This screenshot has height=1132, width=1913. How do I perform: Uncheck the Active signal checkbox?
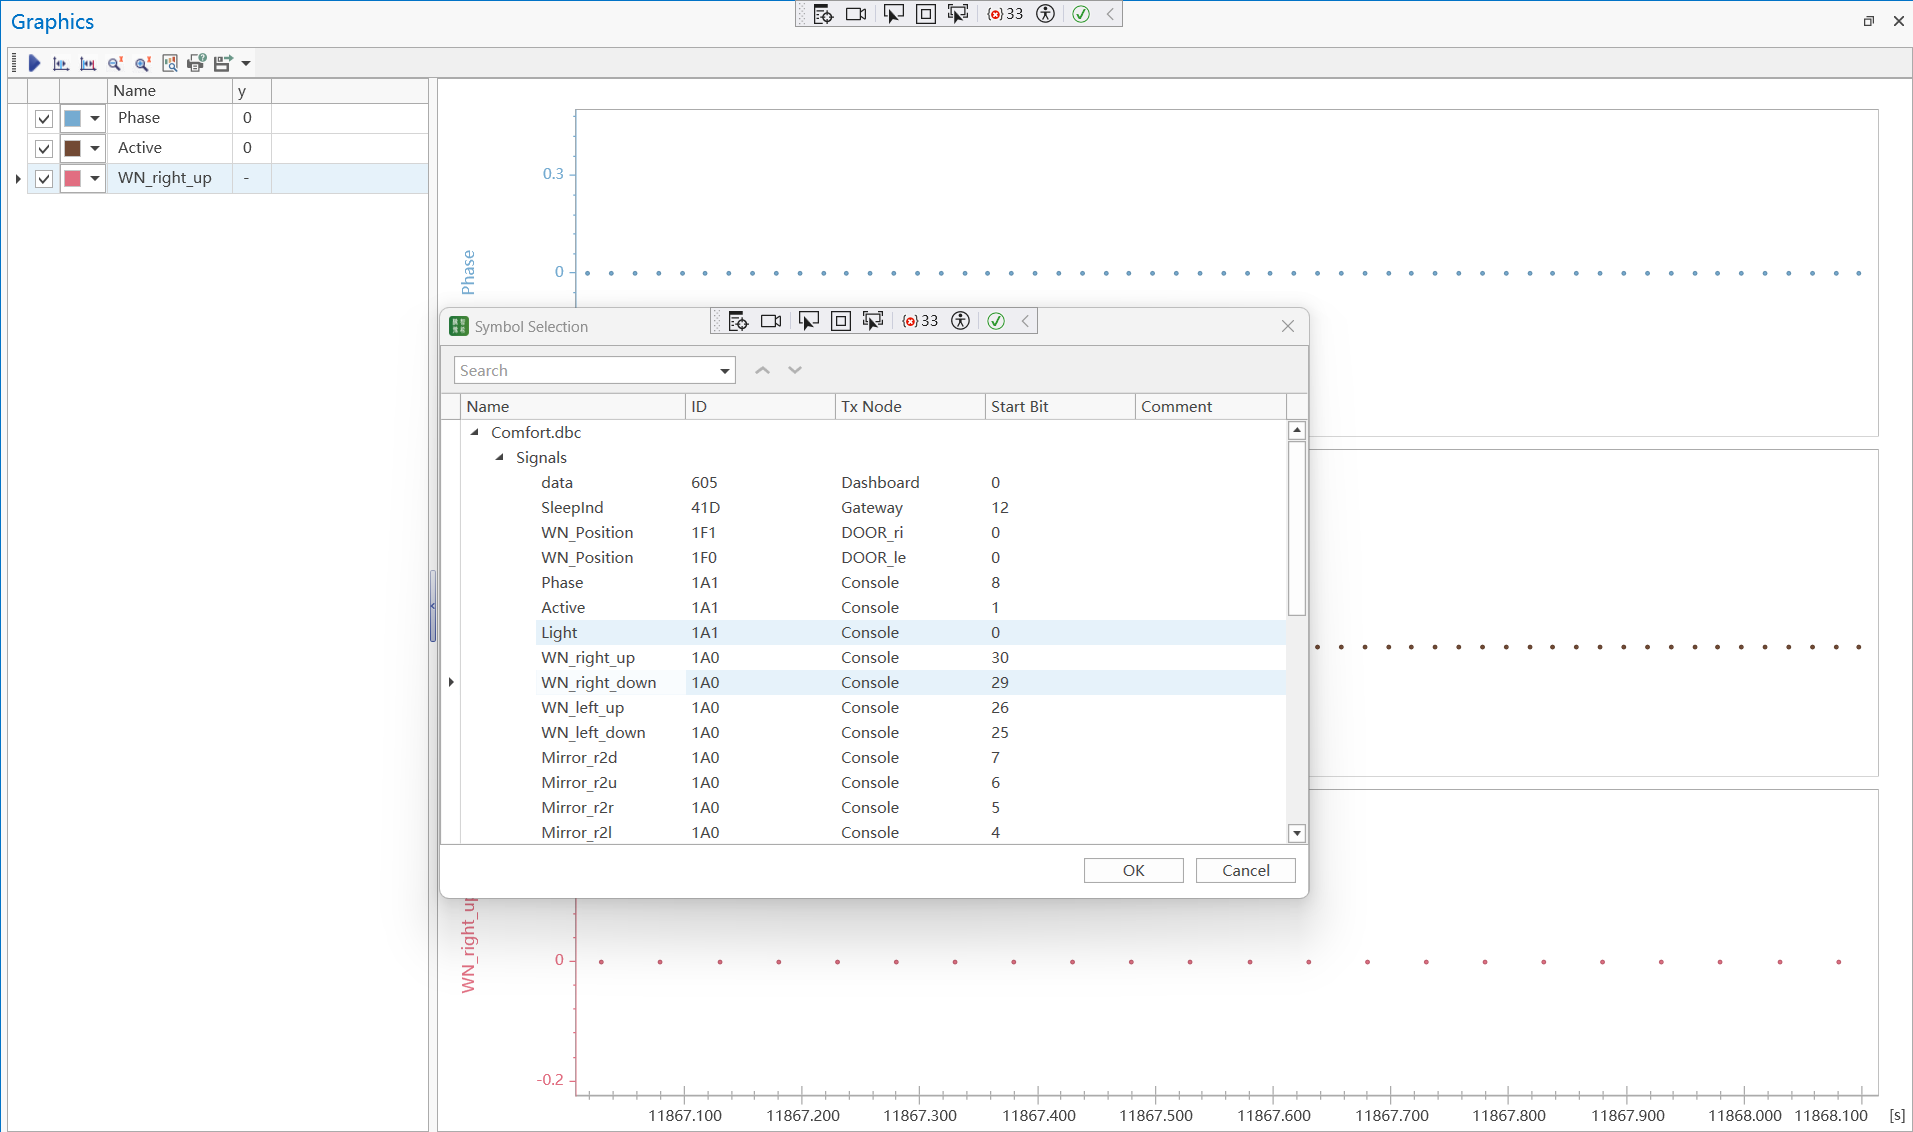point(44,148)
